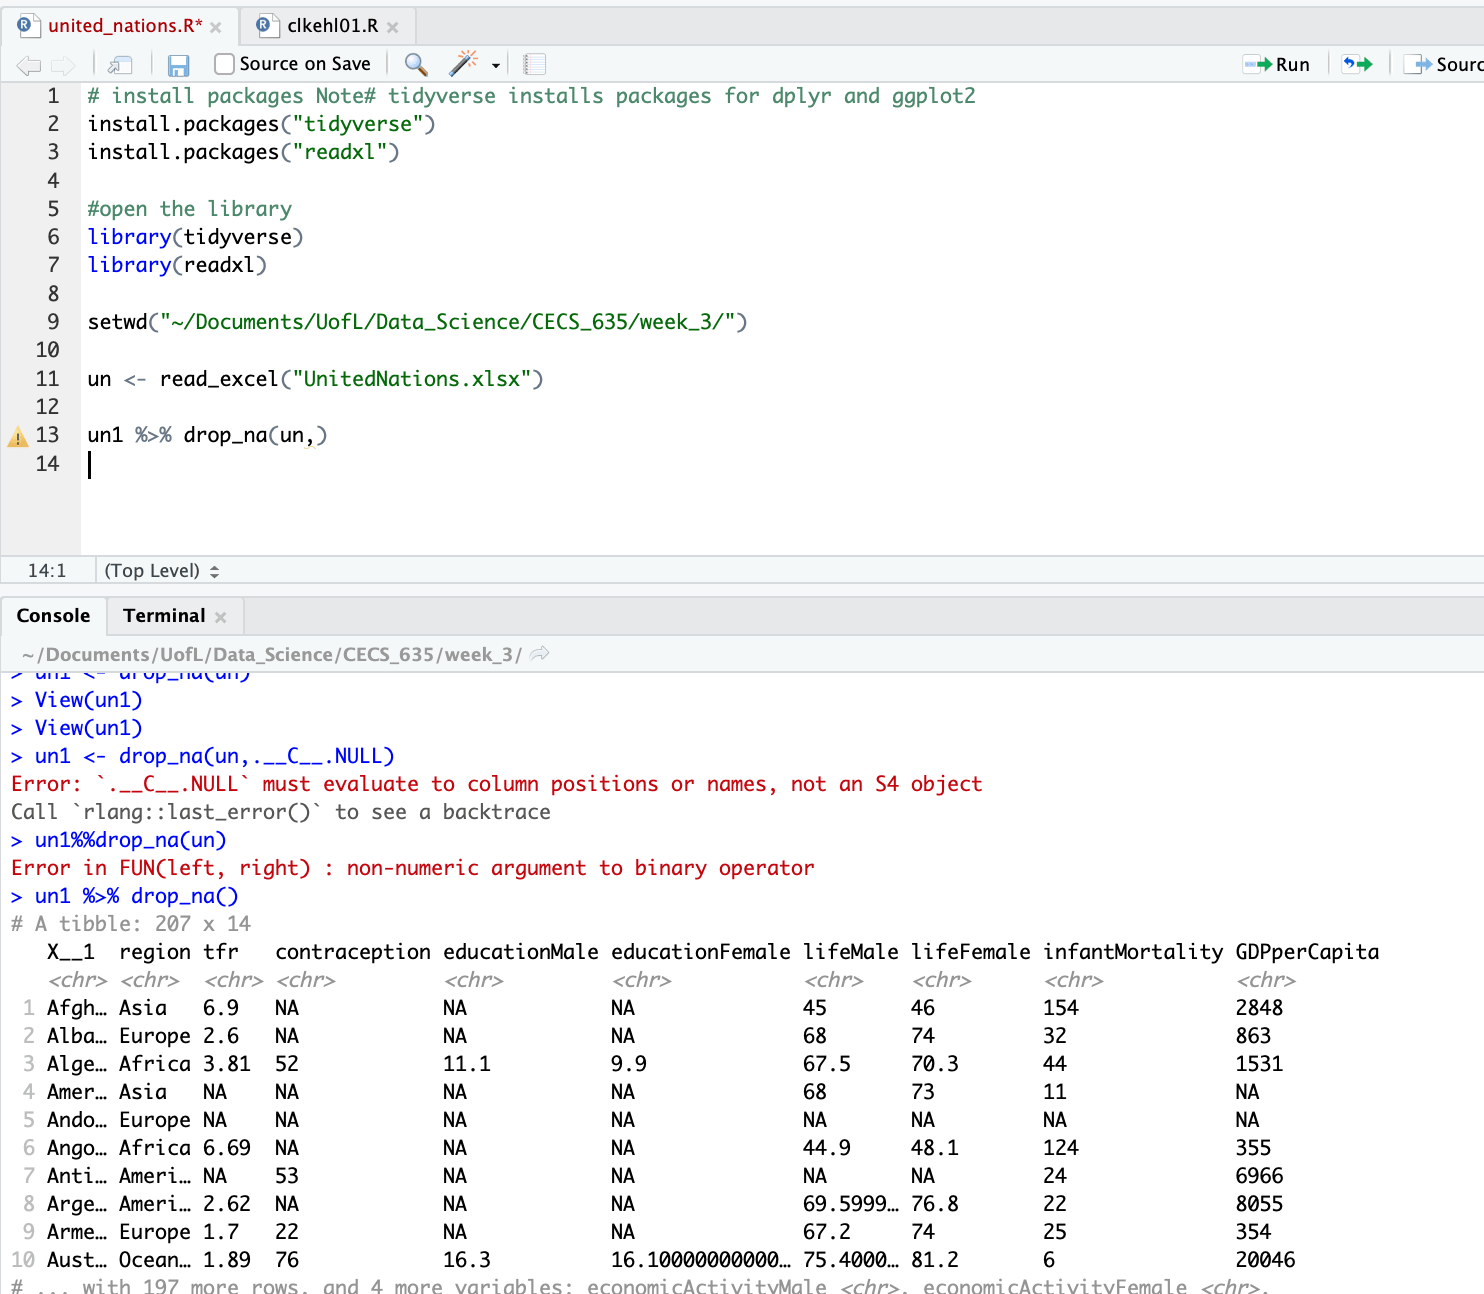Screen dimensions: 1484x1294
Task: Click cursor position indicator 14:1
Action: [47, 571]
